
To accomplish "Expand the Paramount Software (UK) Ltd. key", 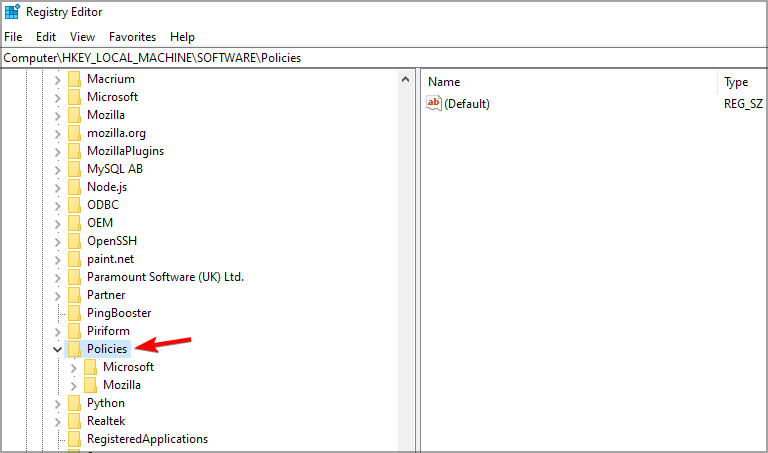I will [x=57, y=278].
